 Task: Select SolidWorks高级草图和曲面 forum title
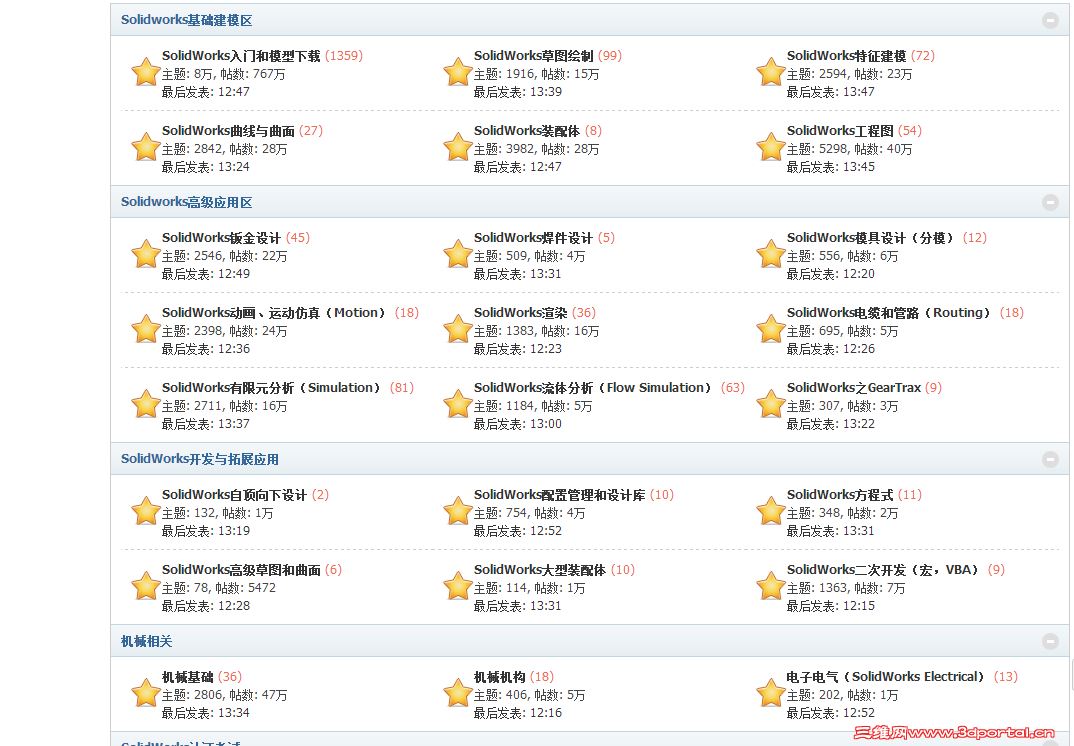click(x=241, y=569)
